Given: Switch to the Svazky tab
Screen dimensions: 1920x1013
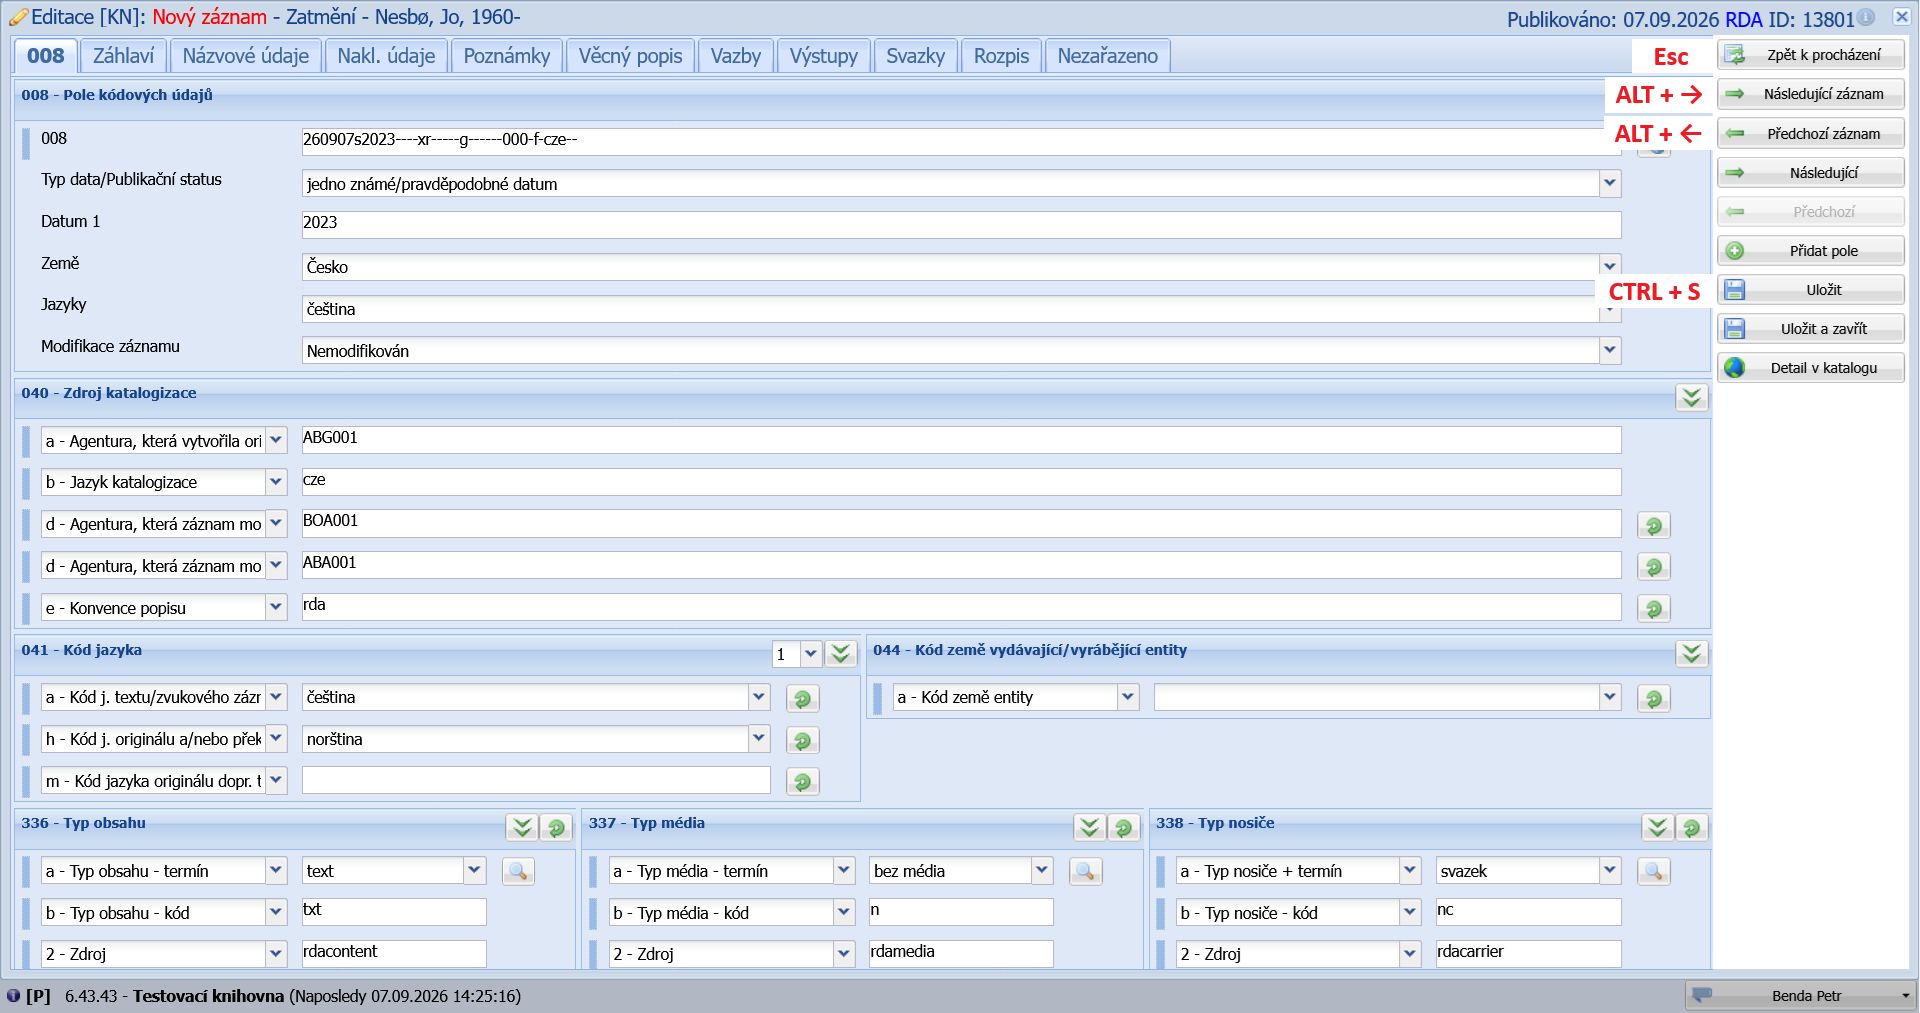Looking at the screenshot, I should 915,56.
